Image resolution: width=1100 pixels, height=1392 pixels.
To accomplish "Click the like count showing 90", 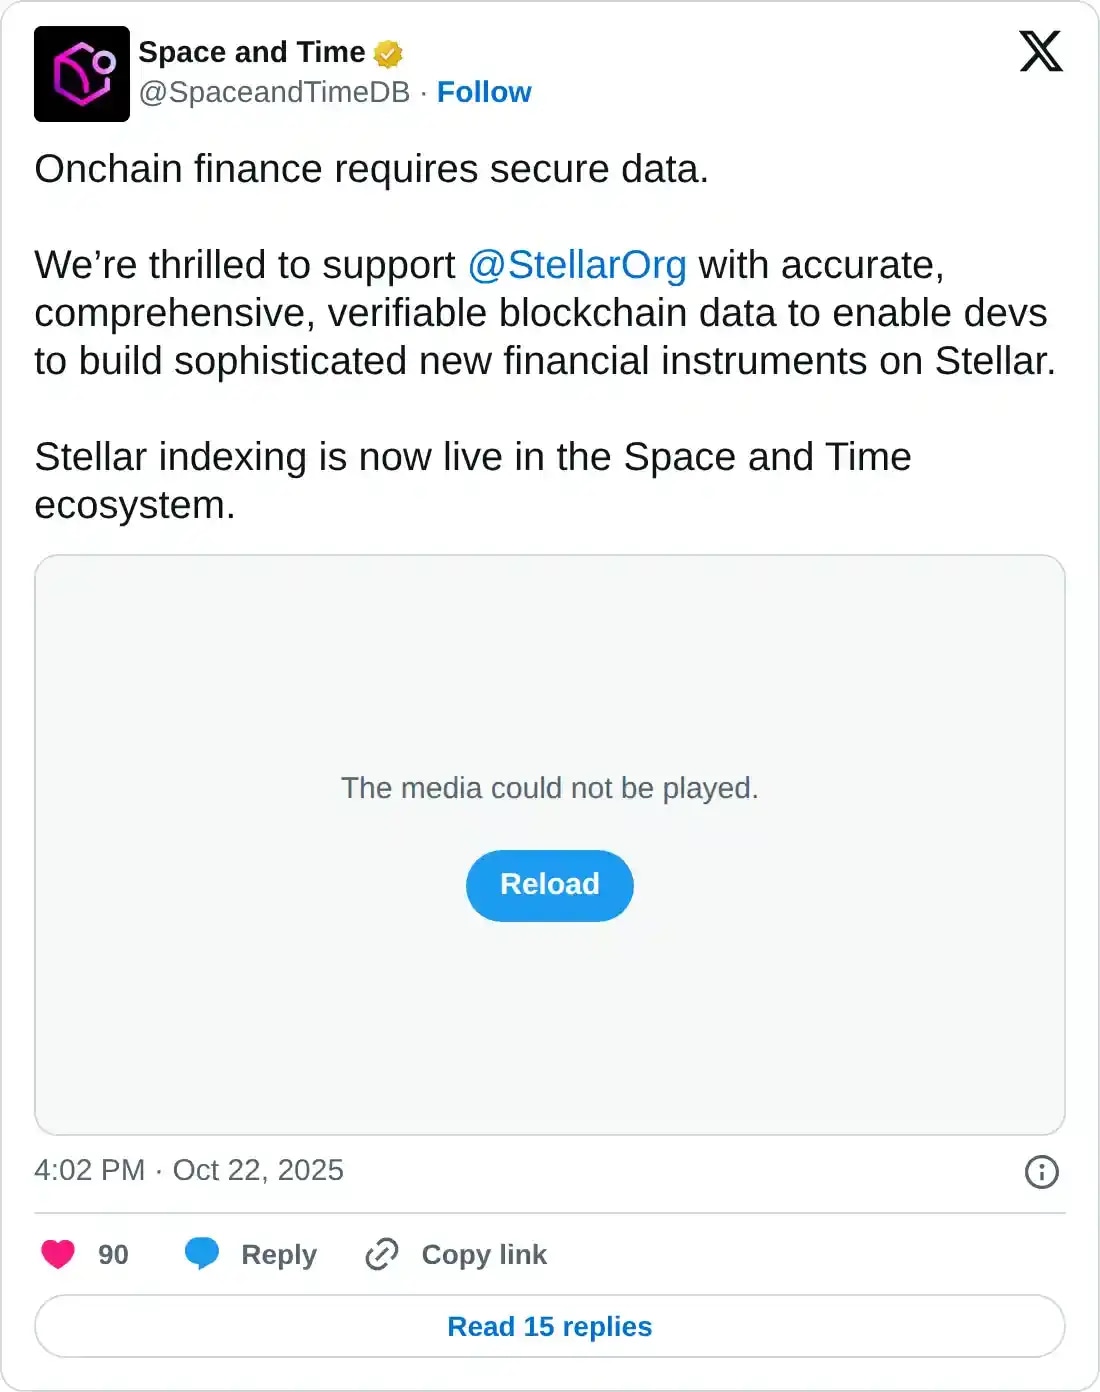I will pos(112,1253).
